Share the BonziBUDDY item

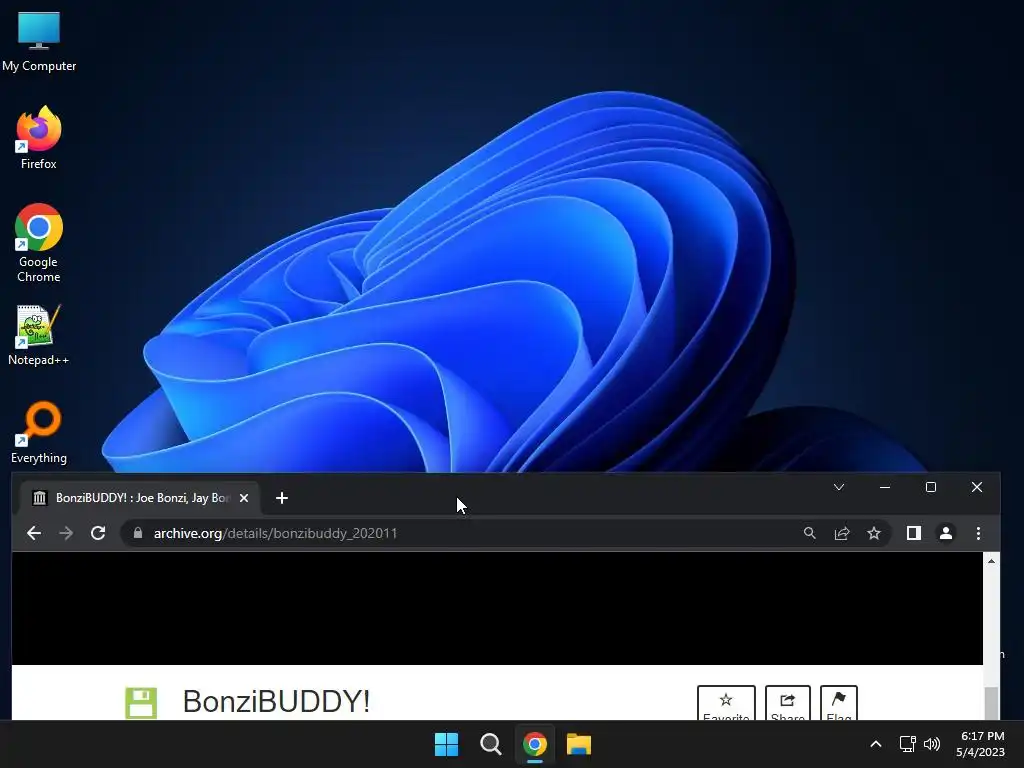click(788, 703)
